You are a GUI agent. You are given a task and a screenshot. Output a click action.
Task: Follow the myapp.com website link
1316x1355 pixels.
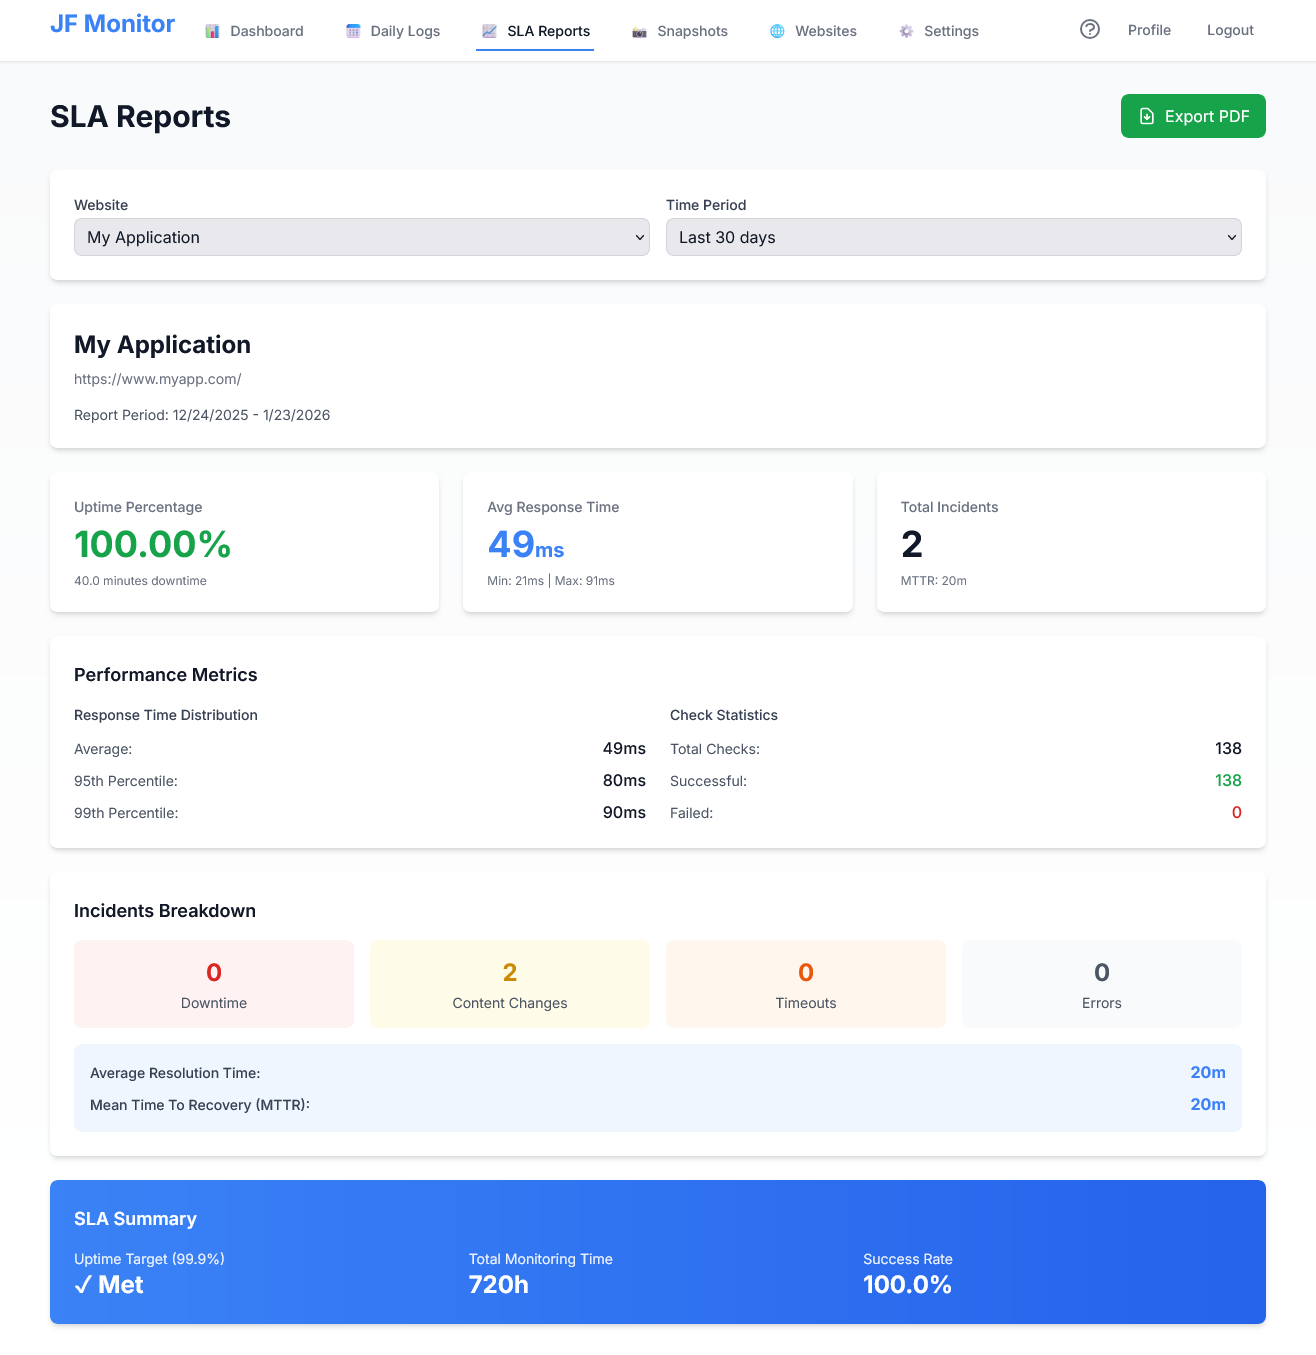[157, 379]
